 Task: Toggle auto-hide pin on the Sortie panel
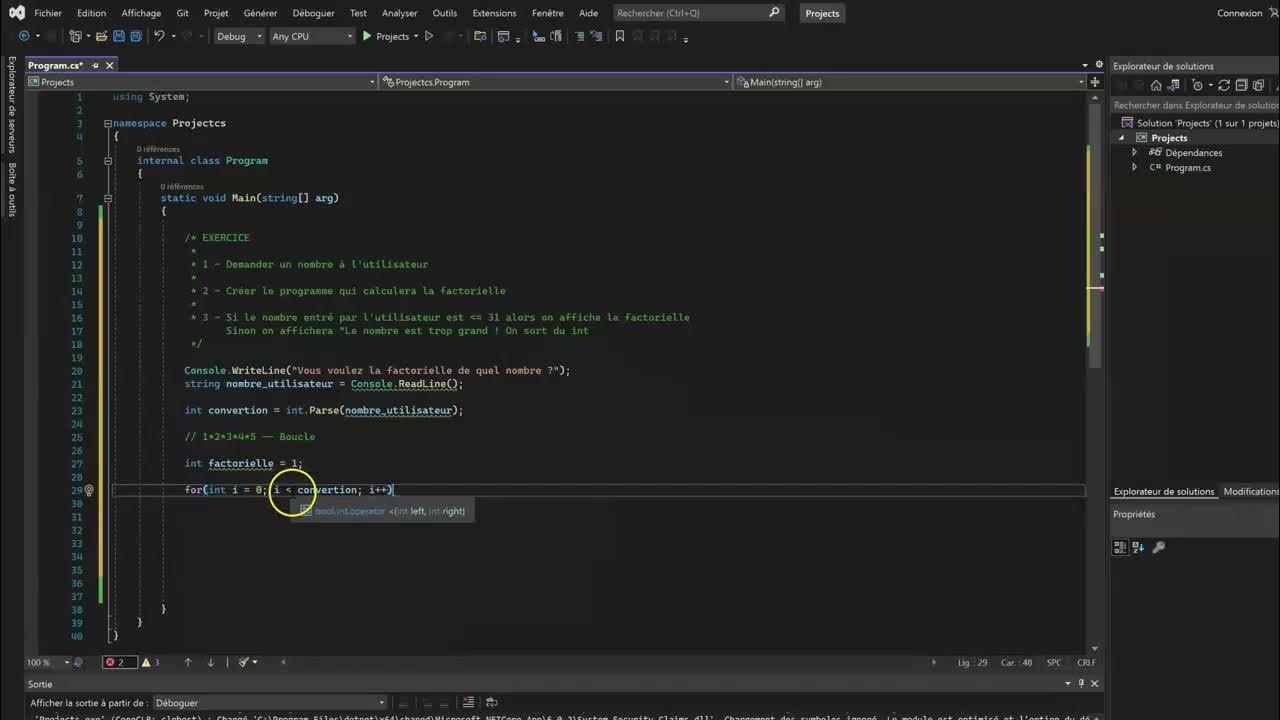point(1080,684)
